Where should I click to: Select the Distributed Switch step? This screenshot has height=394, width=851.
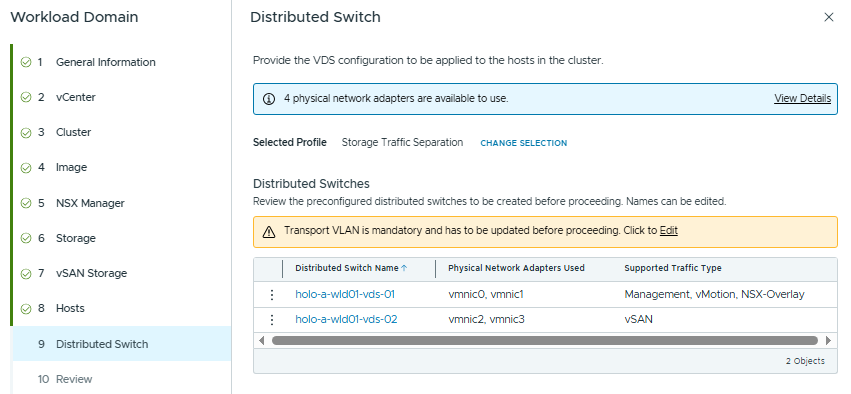[122, 344]
